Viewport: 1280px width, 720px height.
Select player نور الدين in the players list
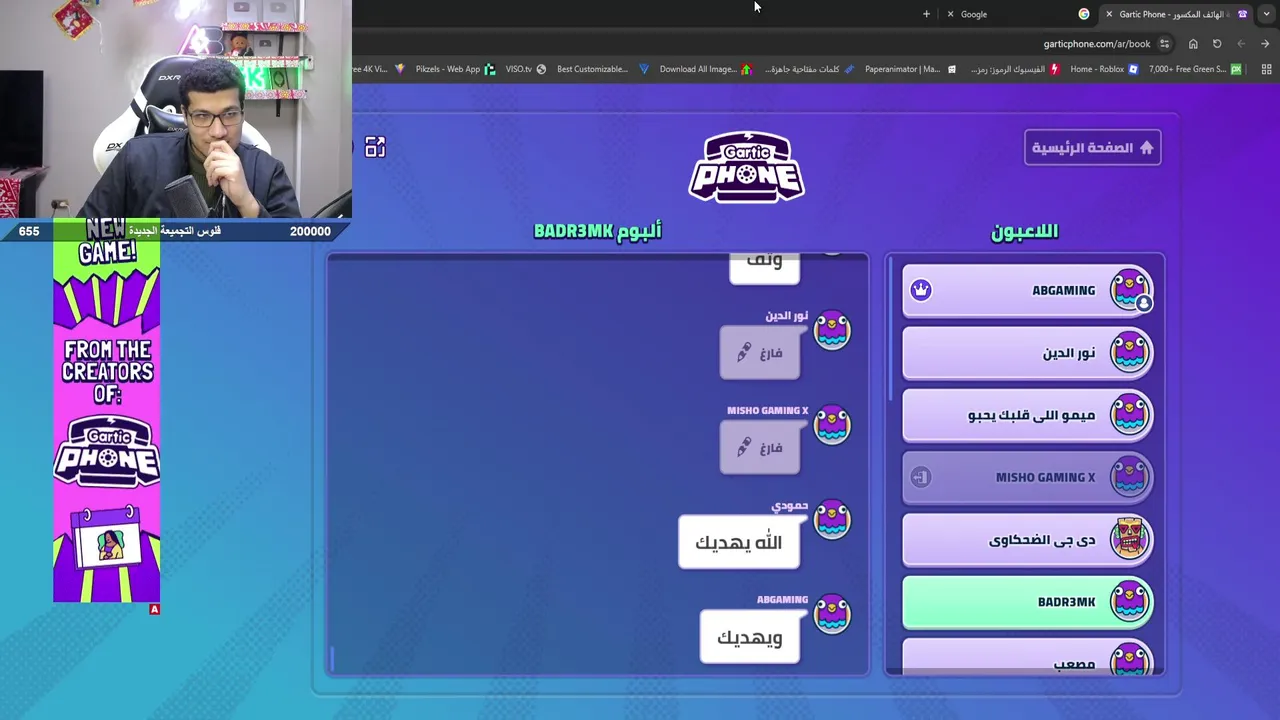(x=1028, y=353)
